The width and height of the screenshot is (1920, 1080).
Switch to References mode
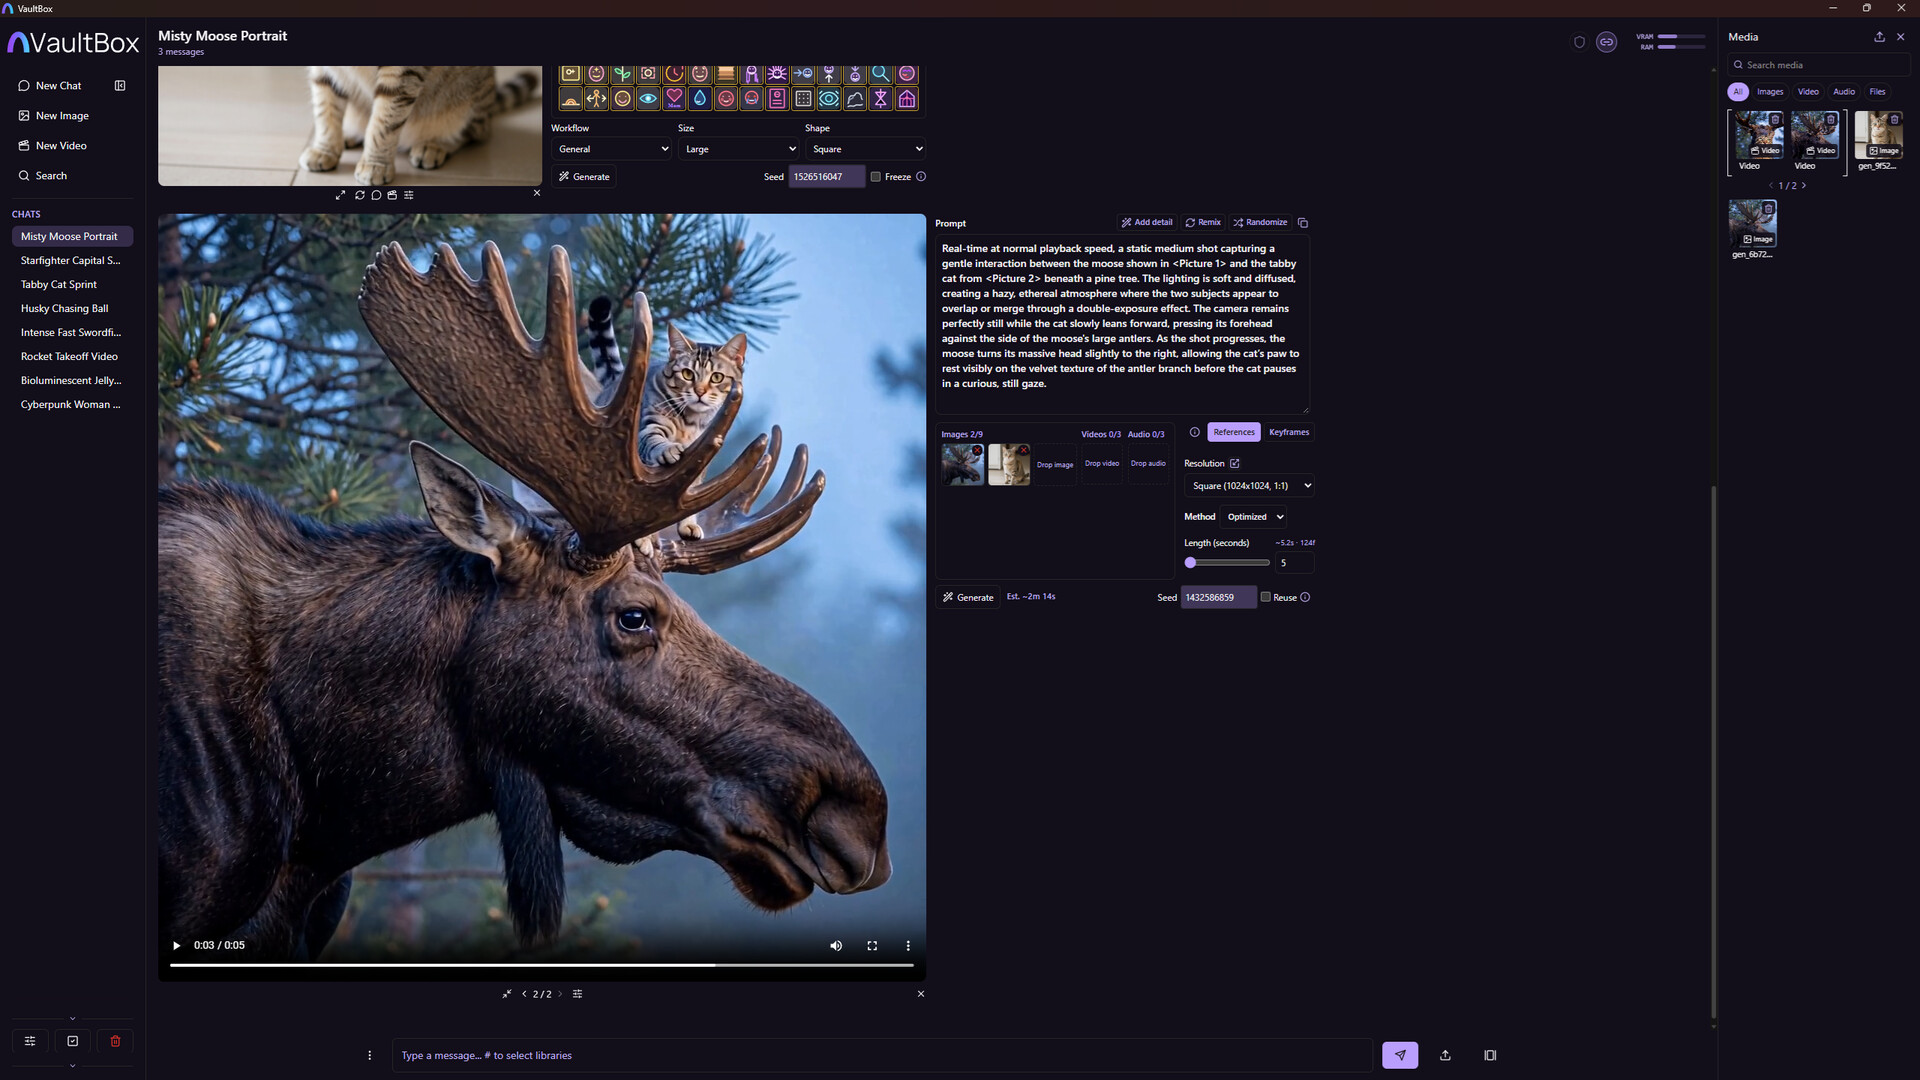point(1234,432)
